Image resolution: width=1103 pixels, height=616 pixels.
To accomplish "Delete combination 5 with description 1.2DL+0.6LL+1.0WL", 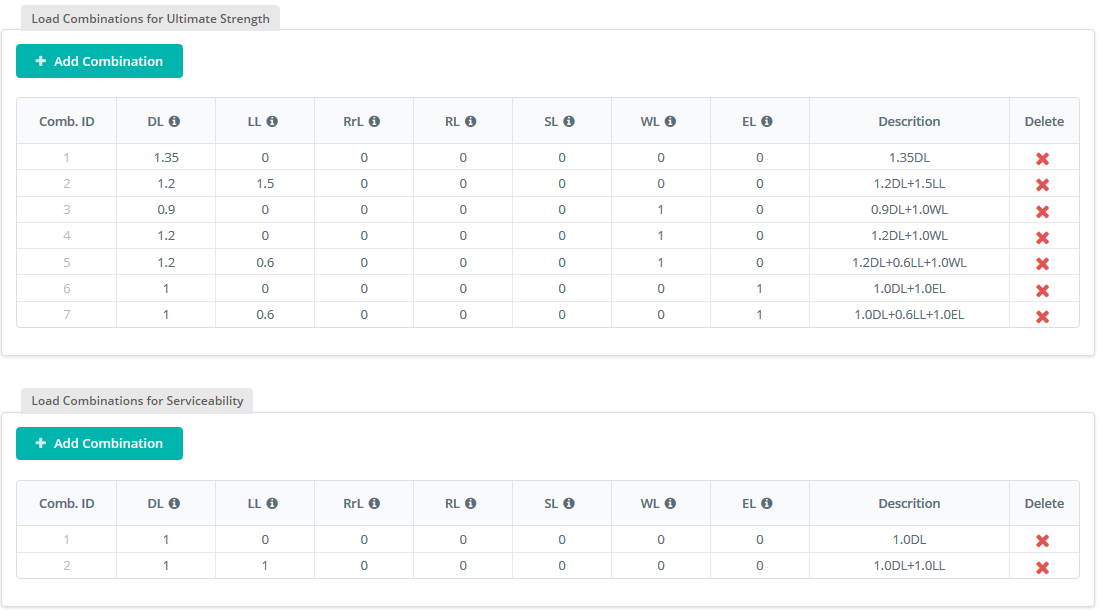I will 1043,262.
